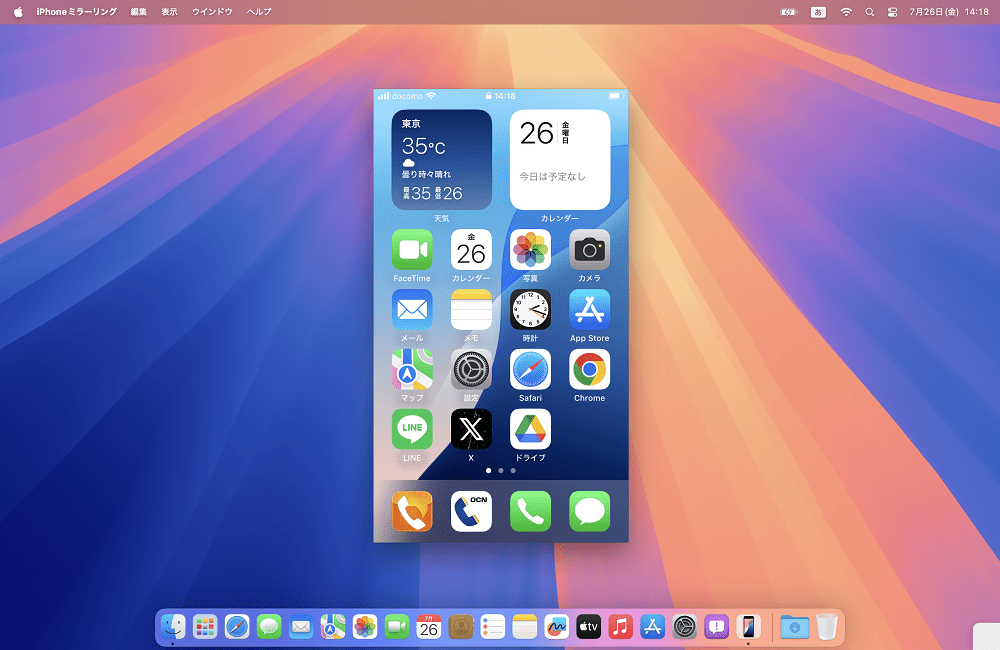Open Music from the Mac Dock
Screen dimensions: 1000x650
pos(621,627)
